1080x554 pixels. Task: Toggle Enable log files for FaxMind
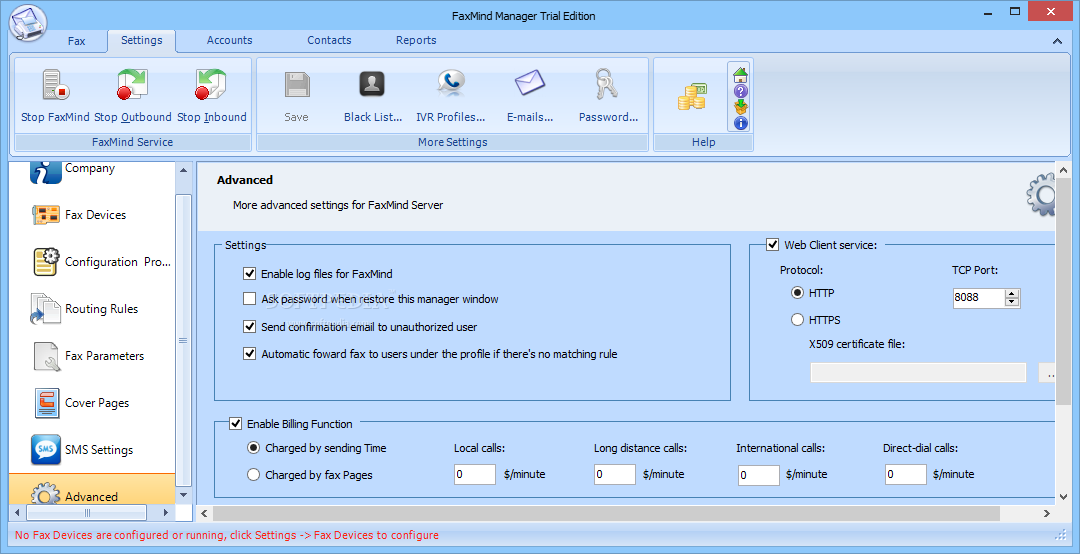(x=249, y=274)
